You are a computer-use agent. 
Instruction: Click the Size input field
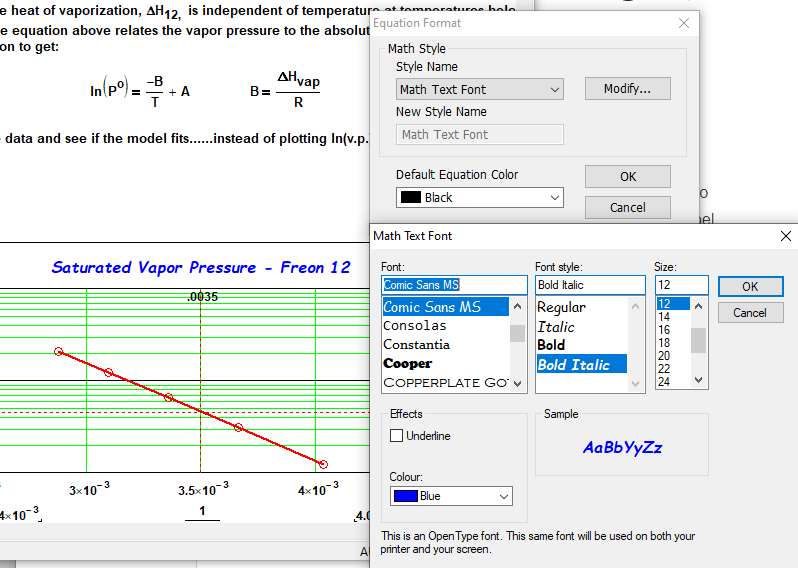[x=680, y=286]
